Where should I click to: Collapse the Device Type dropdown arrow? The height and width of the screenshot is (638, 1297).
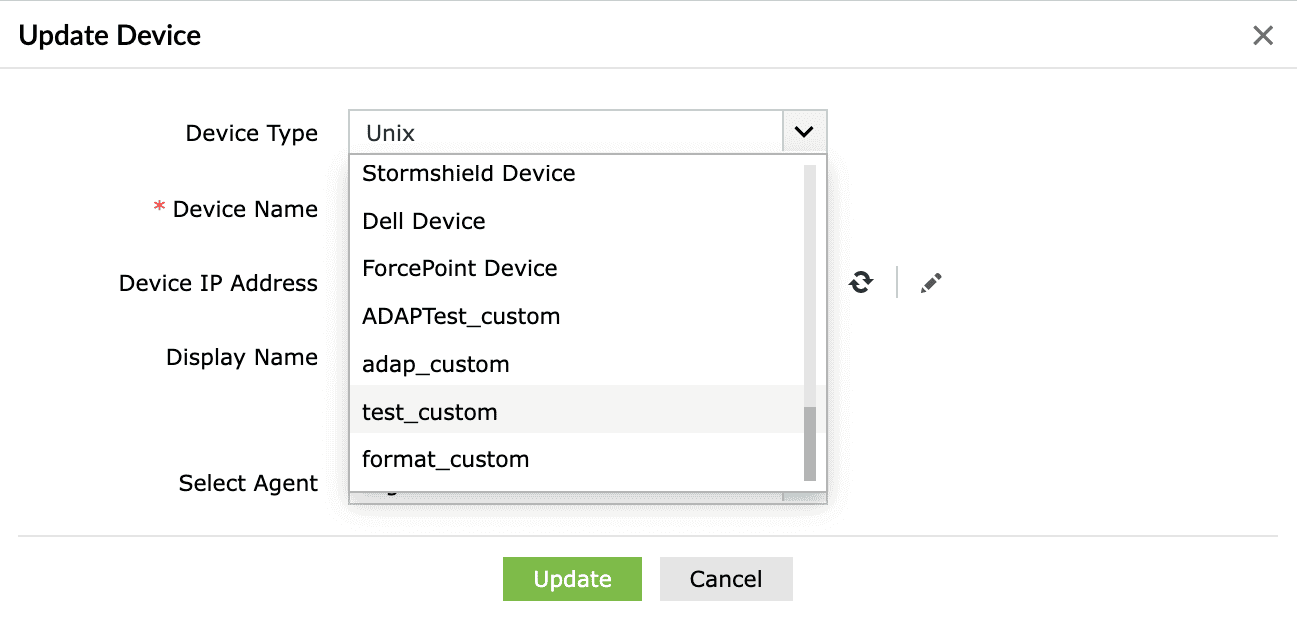[804, 132]
